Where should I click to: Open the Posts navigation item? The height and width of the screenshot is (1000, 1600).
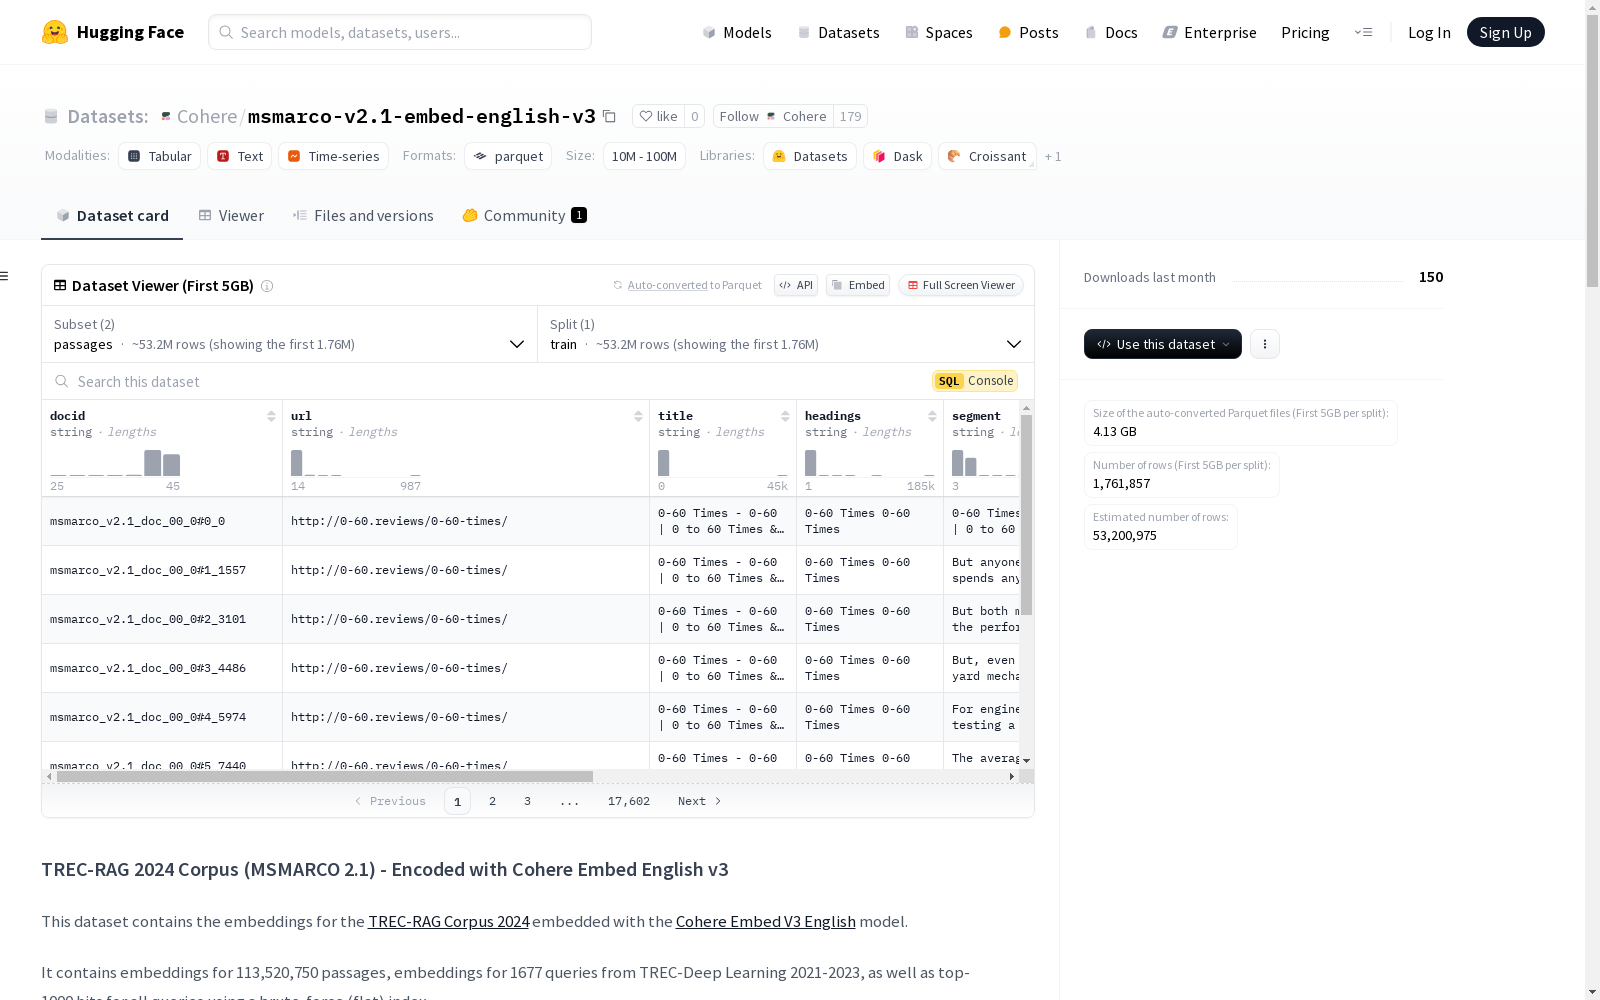pos(1029,32)
